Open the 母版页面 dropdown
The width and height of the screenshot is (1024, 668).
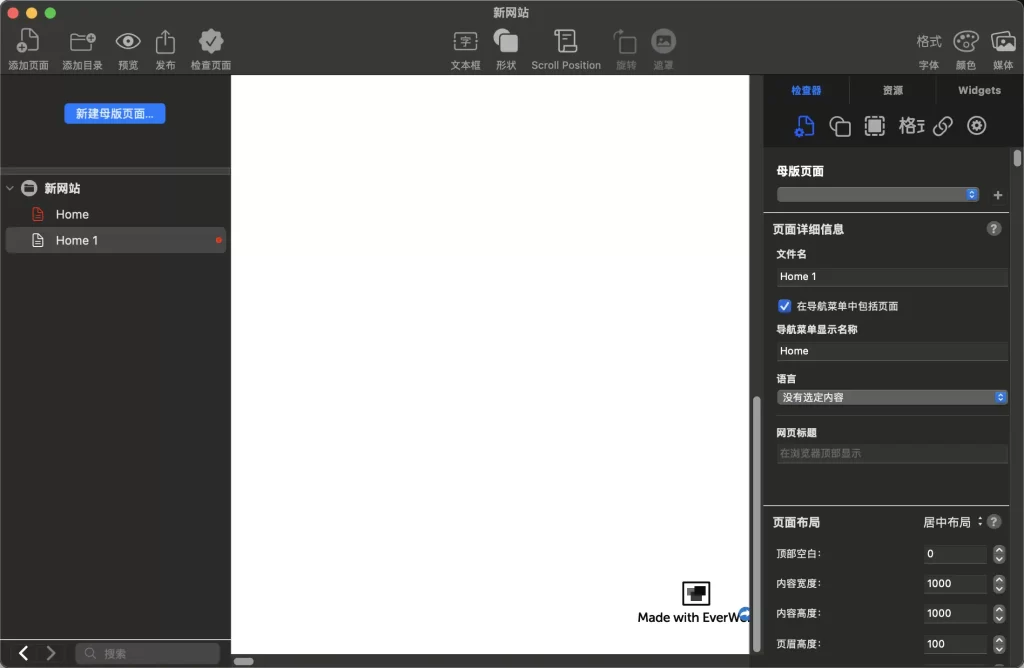[878, 195]
